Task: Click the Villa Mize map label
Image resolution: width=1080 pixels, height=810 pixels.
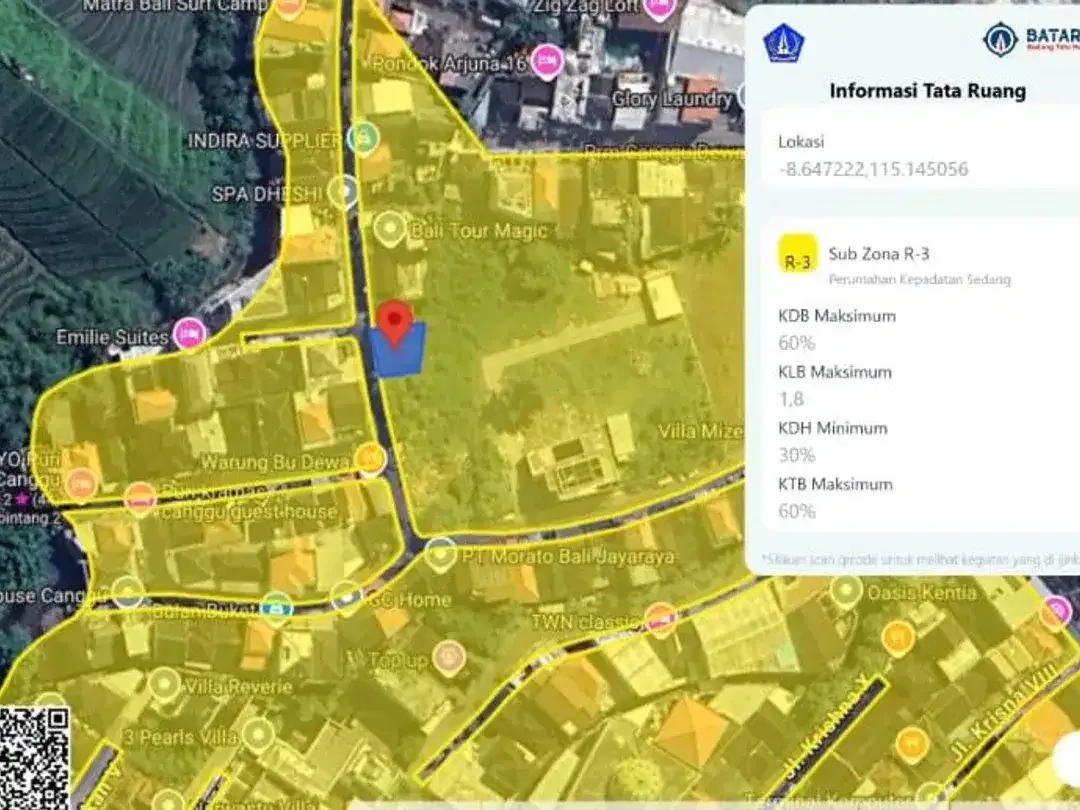Action: pos(700,432)
